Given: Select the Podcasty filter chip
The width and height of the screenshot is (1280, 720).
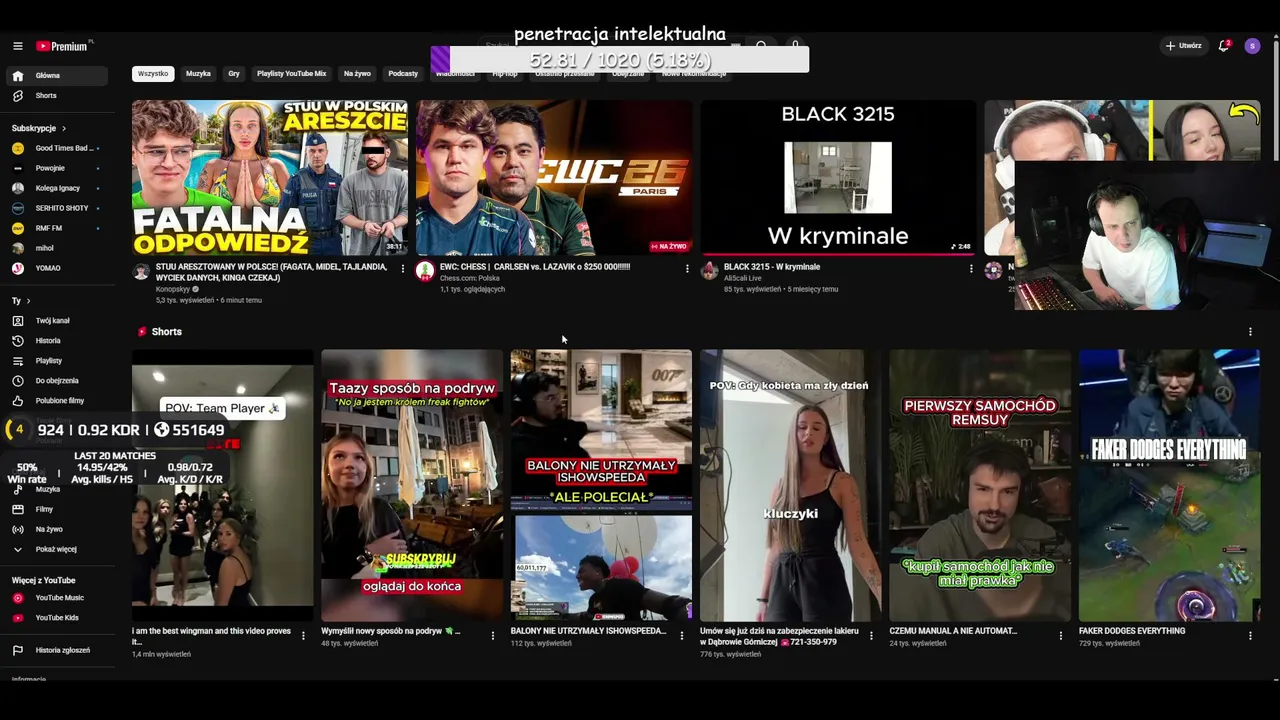Looking at the screenshot, I should coord(403,73).
